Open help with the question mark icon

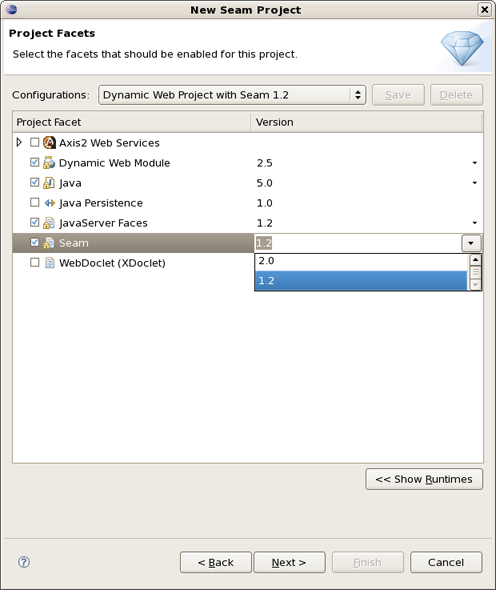[x=24, y=562]
